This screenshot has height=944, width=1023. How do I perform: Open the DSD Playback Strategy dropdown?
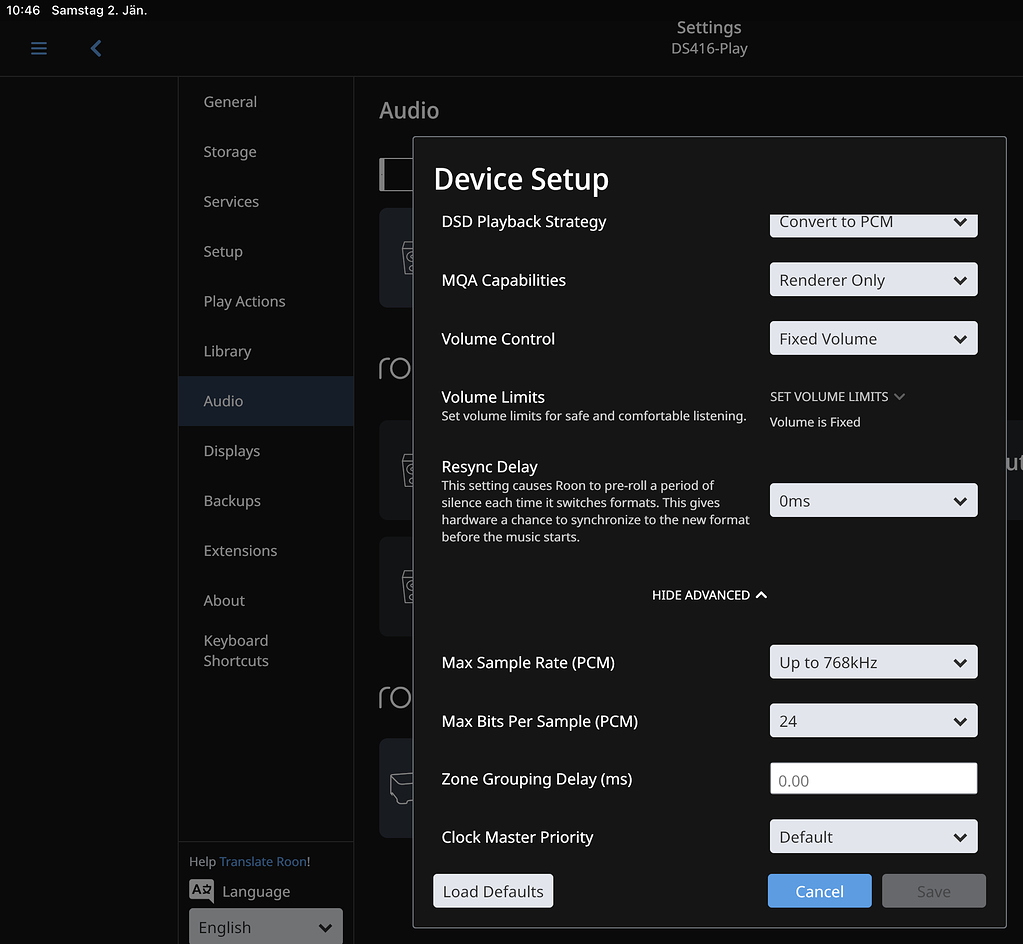point(872,222)
